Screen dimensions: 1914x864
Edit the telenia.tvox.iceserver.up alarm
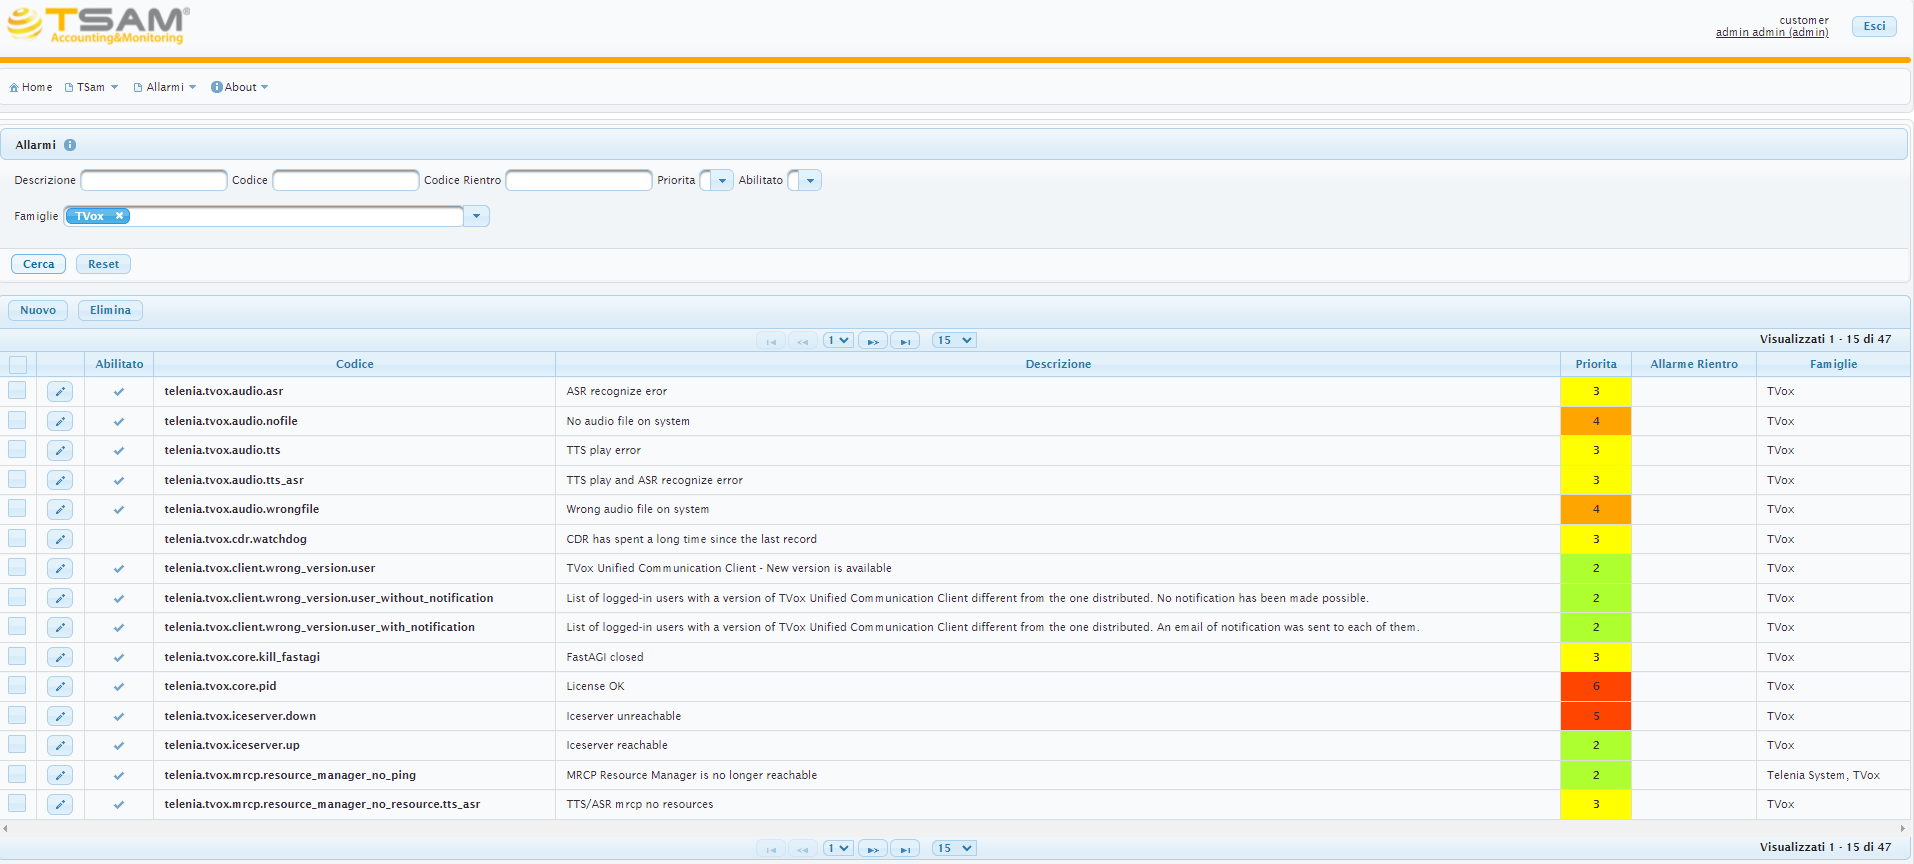pyautogui.click(x=60, y=746)
